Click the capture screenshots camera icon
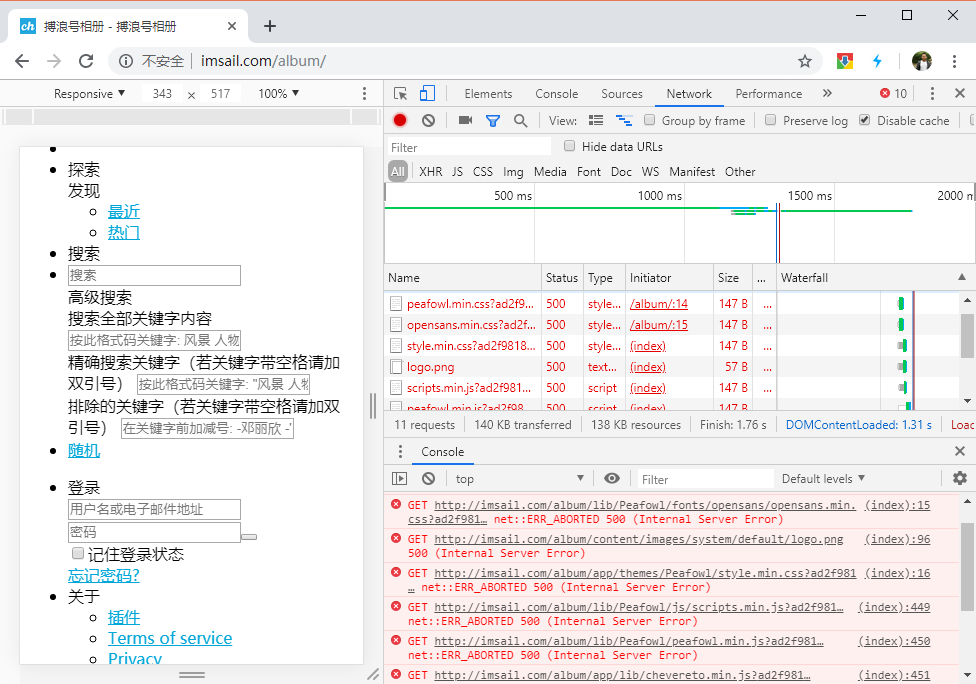 [465, 120]
